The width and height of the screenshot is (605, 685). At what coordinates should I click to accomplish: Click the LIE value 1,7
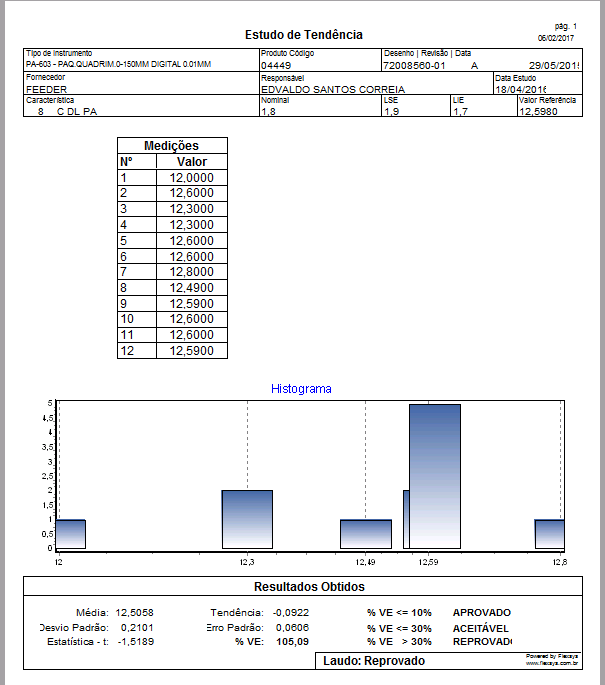(460, 112)
